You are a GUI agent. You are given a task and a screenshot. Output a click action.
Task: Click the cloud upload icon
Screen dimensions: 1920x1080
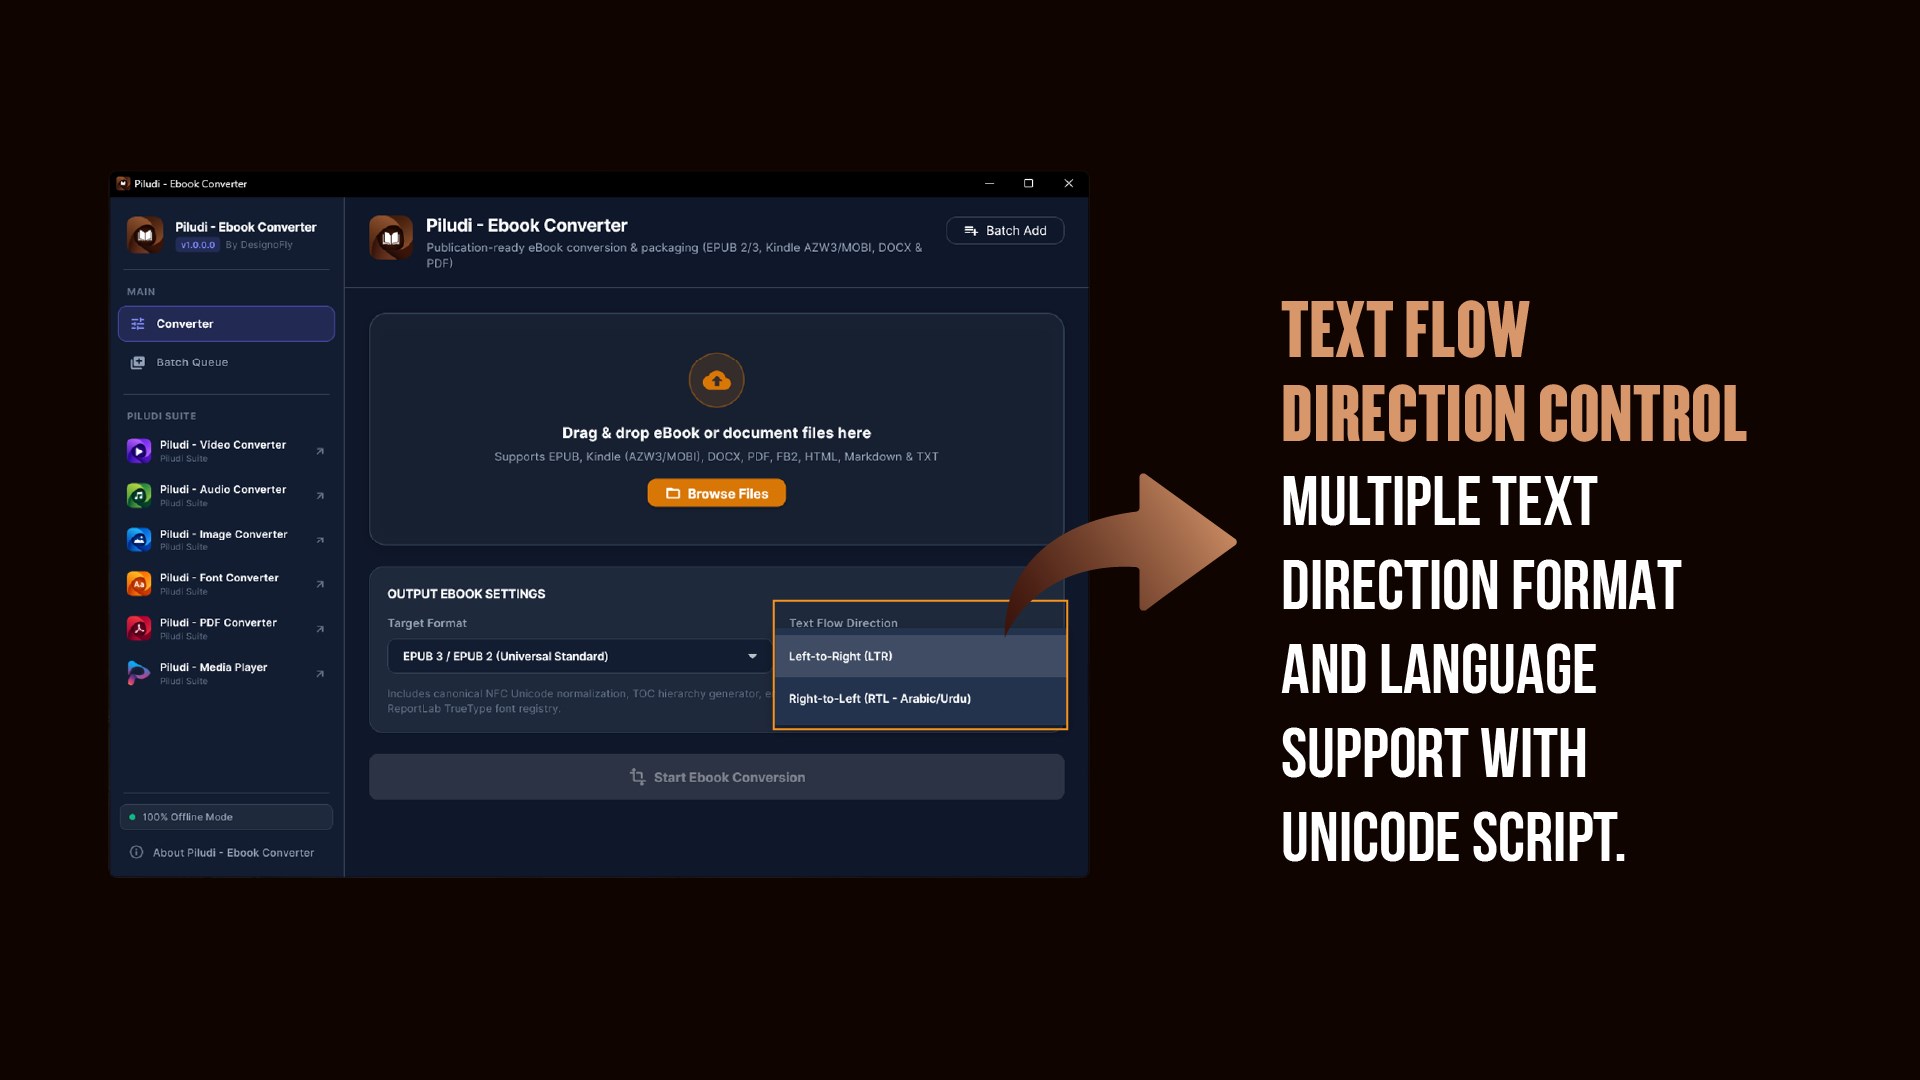point(717,380)
